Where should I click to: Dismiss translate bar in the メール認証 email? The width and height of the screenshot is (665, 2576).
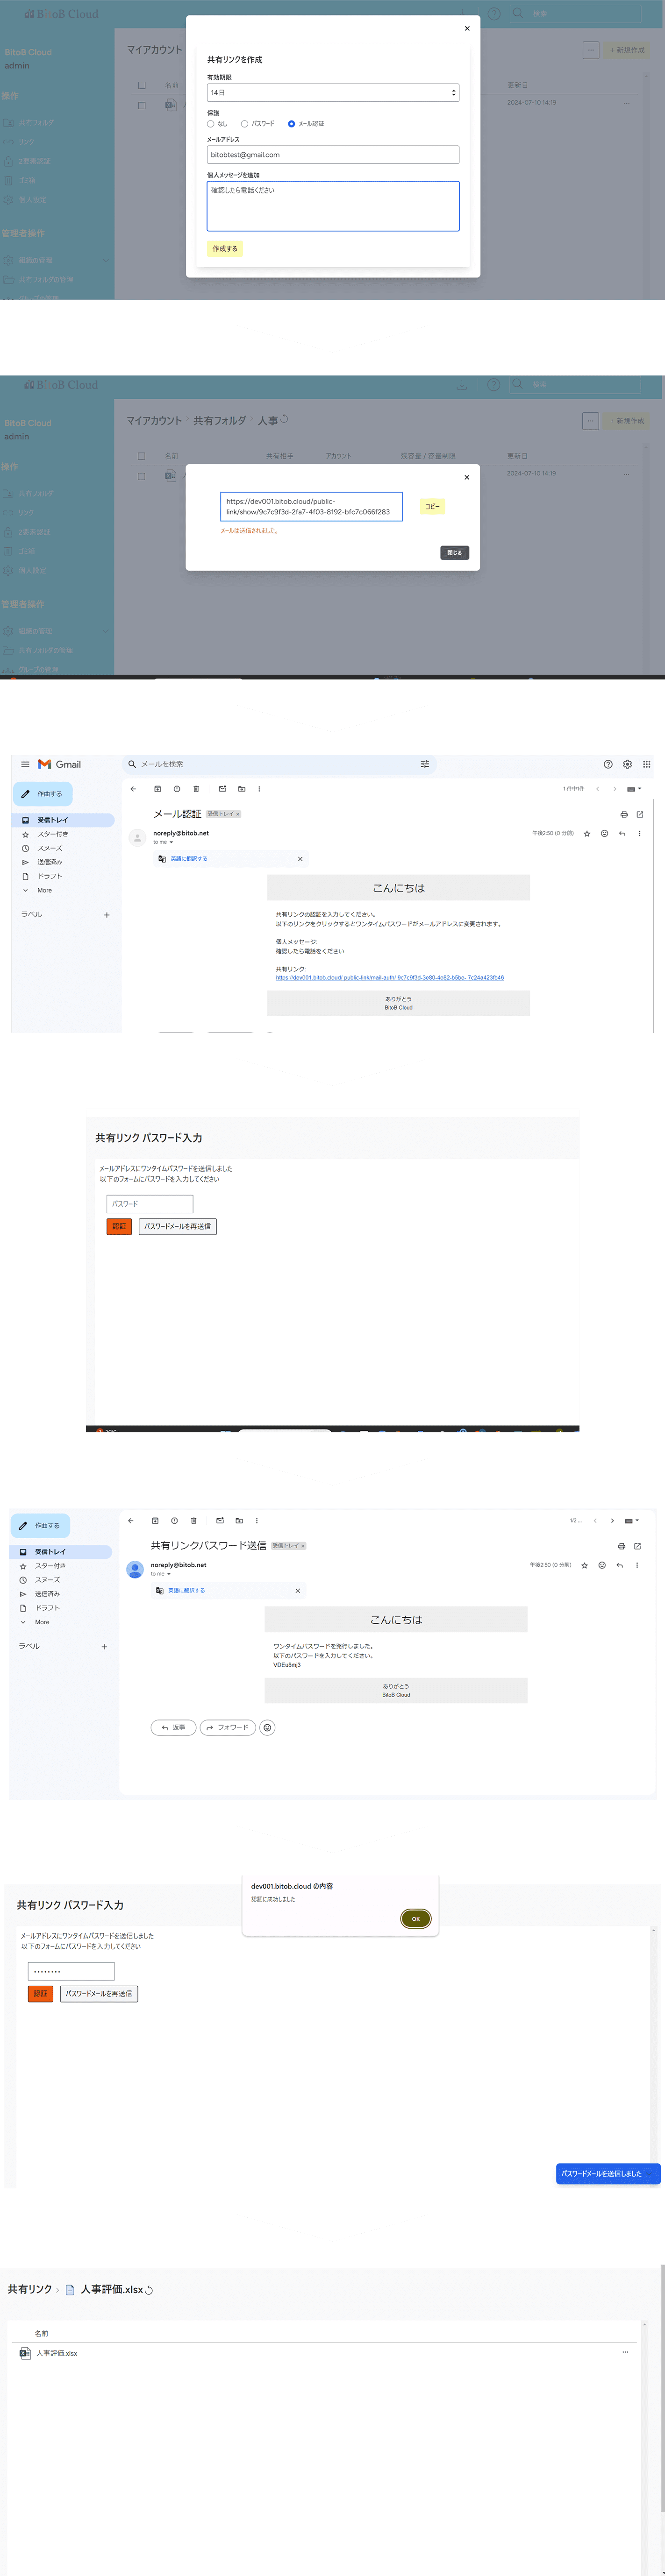coord(300,859)
